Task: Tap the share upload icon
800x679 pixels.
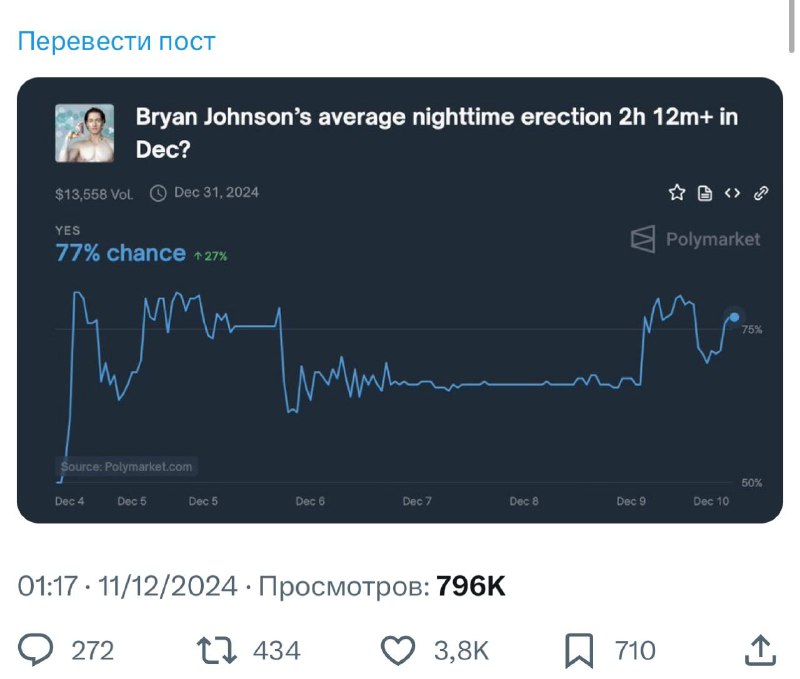Action: (x=760, y=651)
